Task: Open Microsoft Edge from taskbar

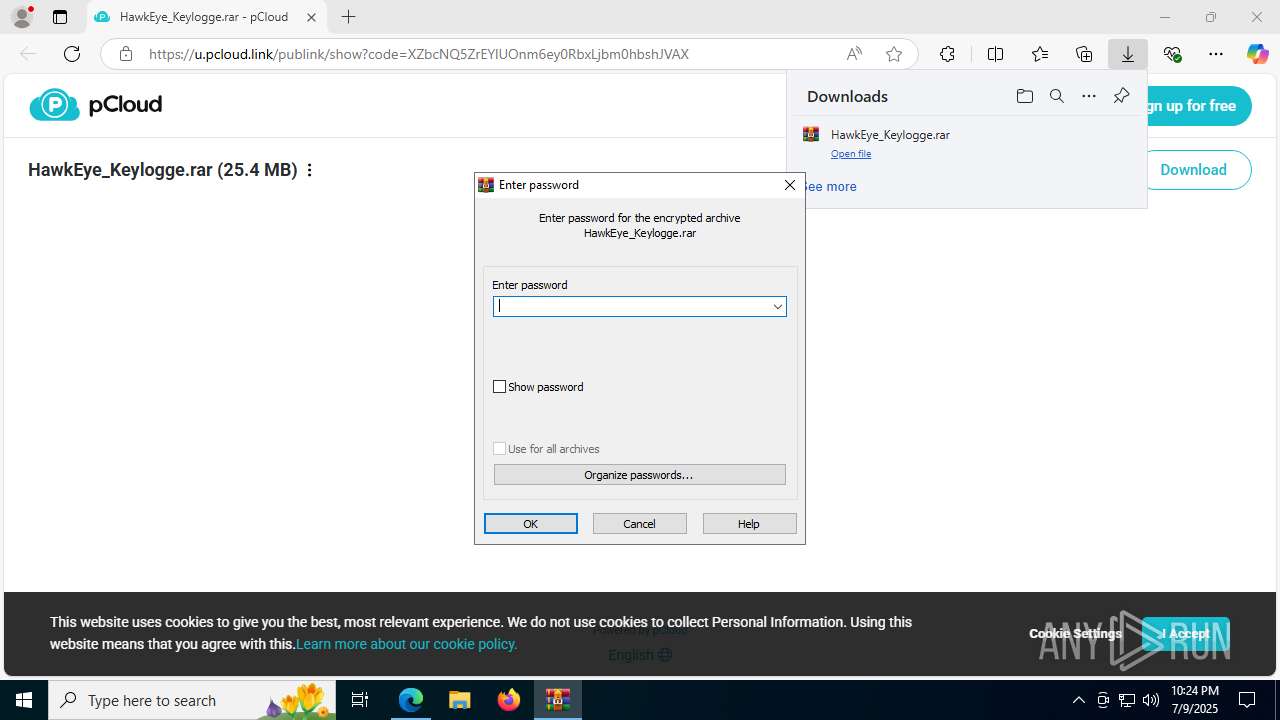Action: point(411,700)
